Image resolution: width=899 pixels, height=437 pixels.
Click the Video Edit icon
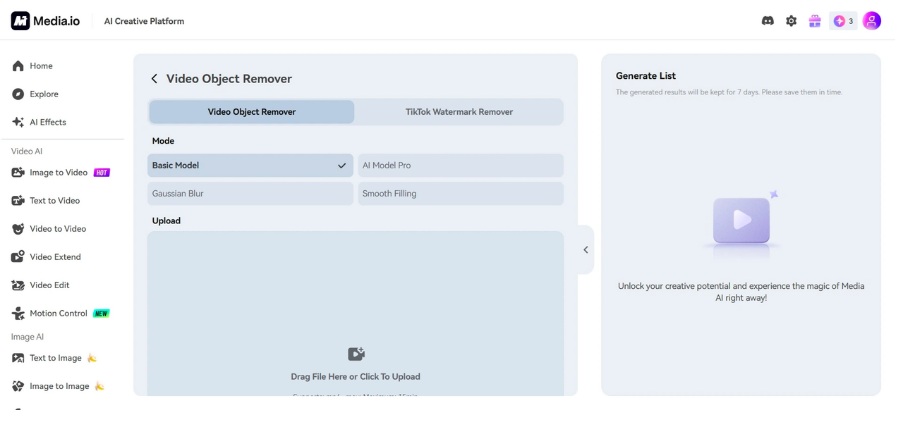tap(18, 285)
